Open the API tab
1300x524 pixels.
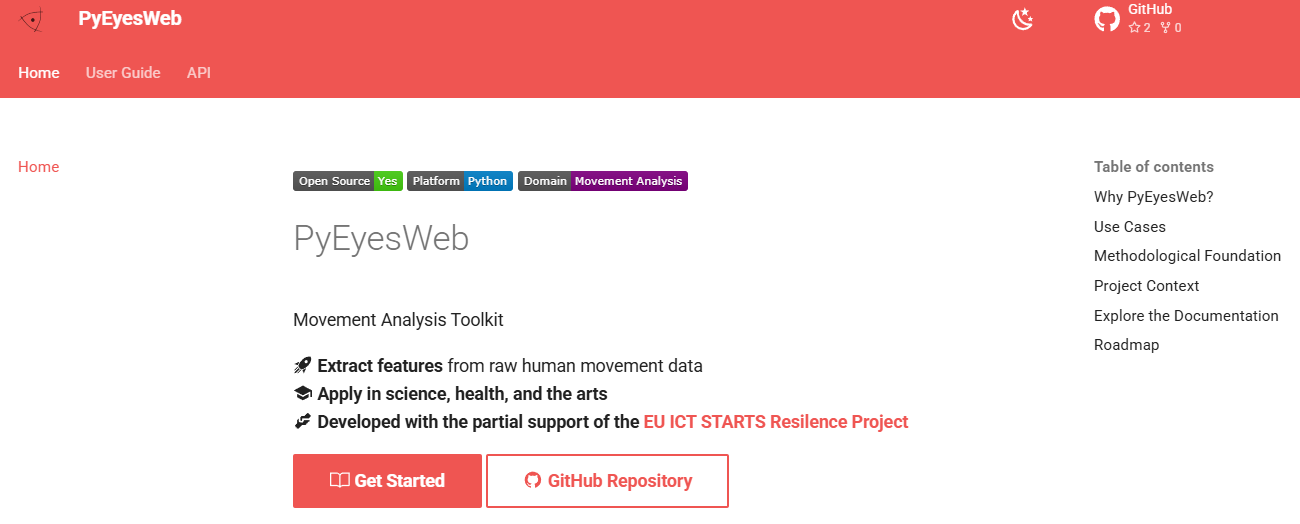tap(199, 73)
